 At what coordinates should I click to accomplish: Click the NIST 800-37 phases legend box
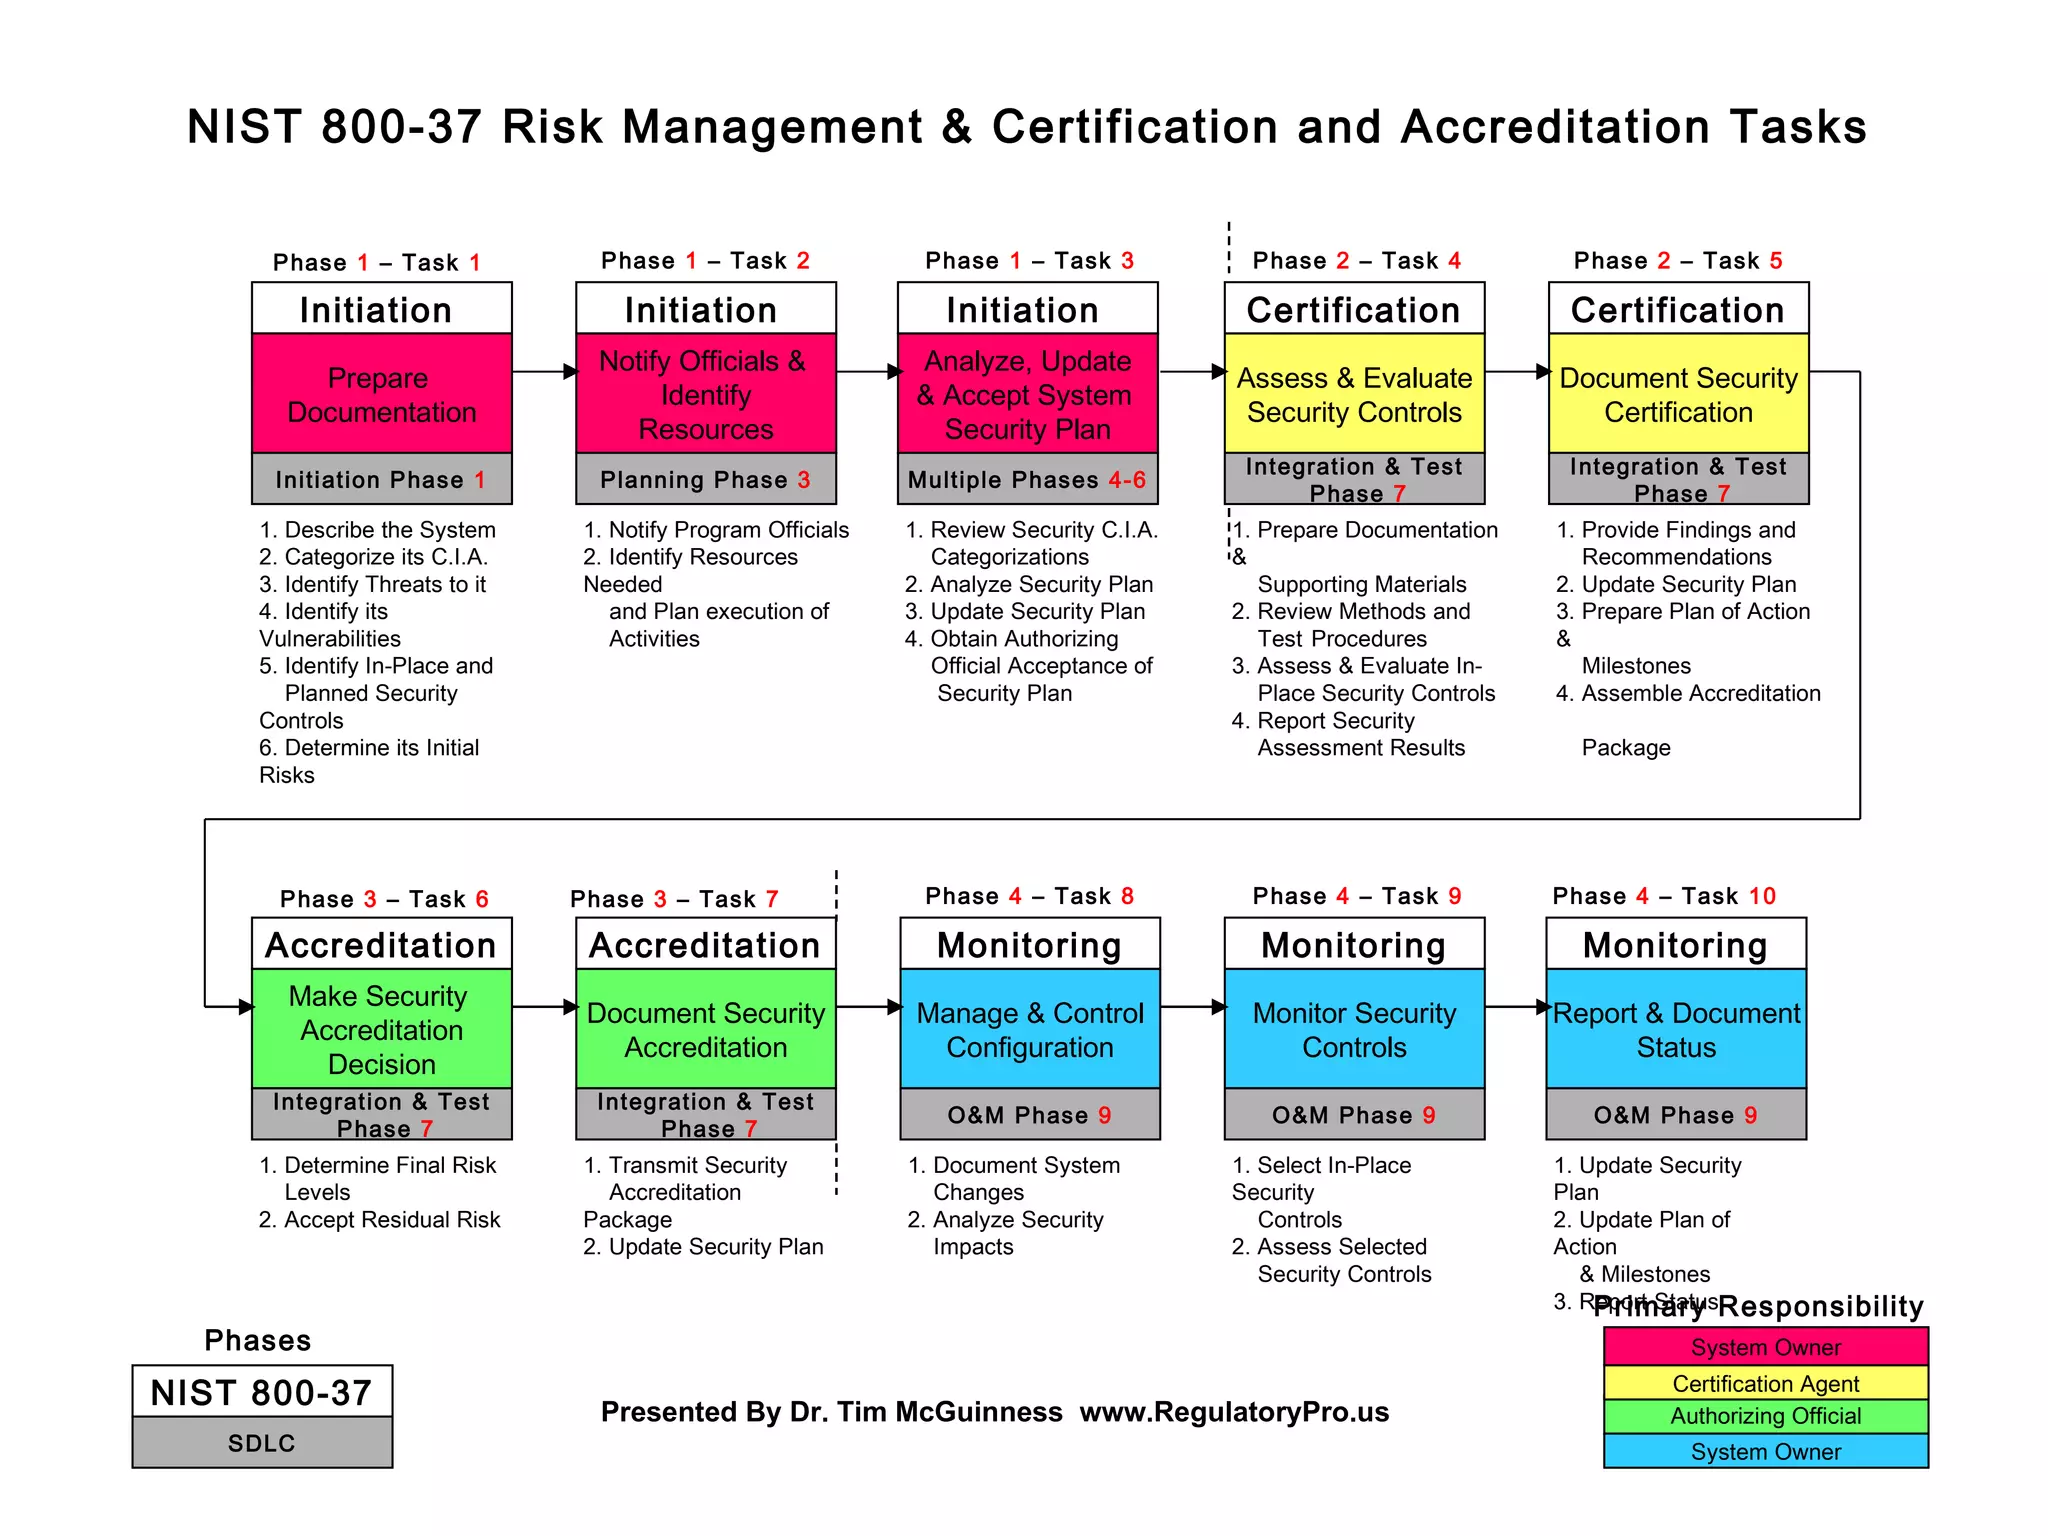262,1392
